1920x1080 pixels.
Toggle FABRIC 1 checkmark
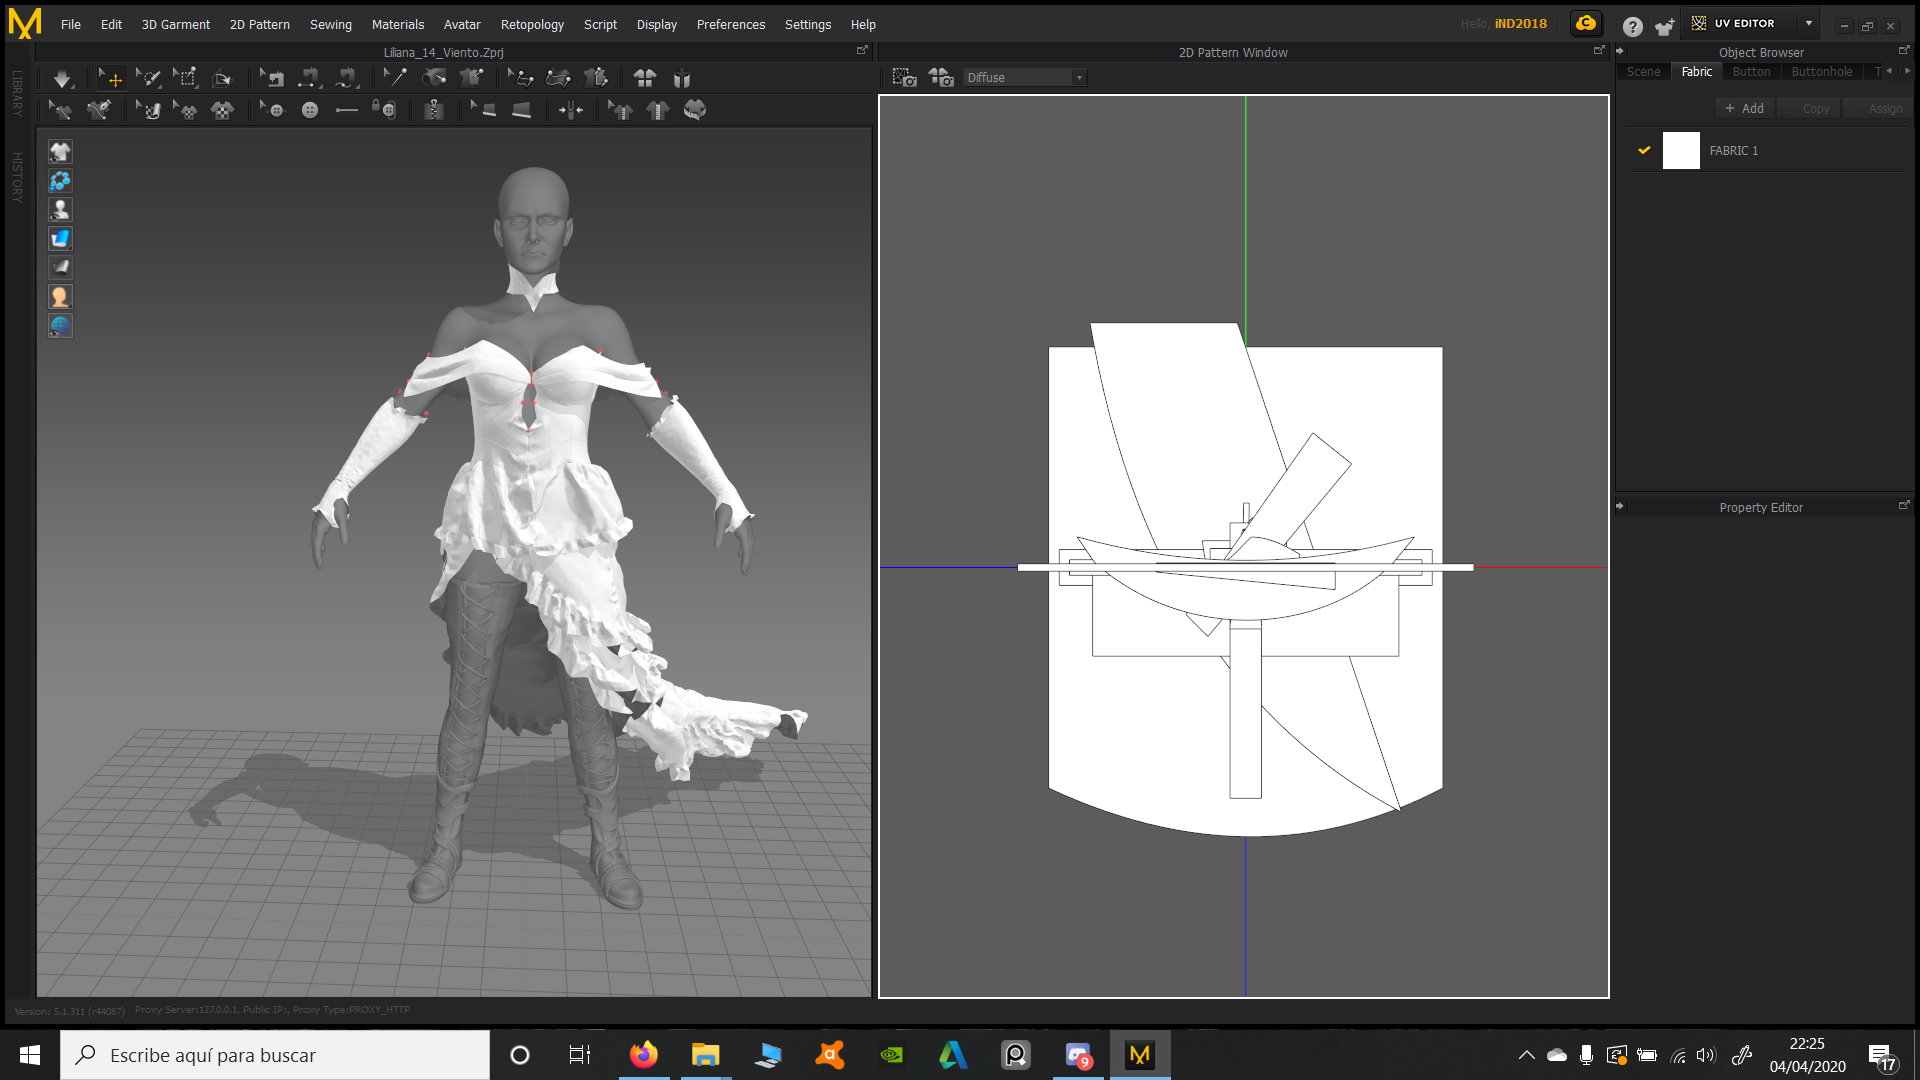click(1644, 150)
